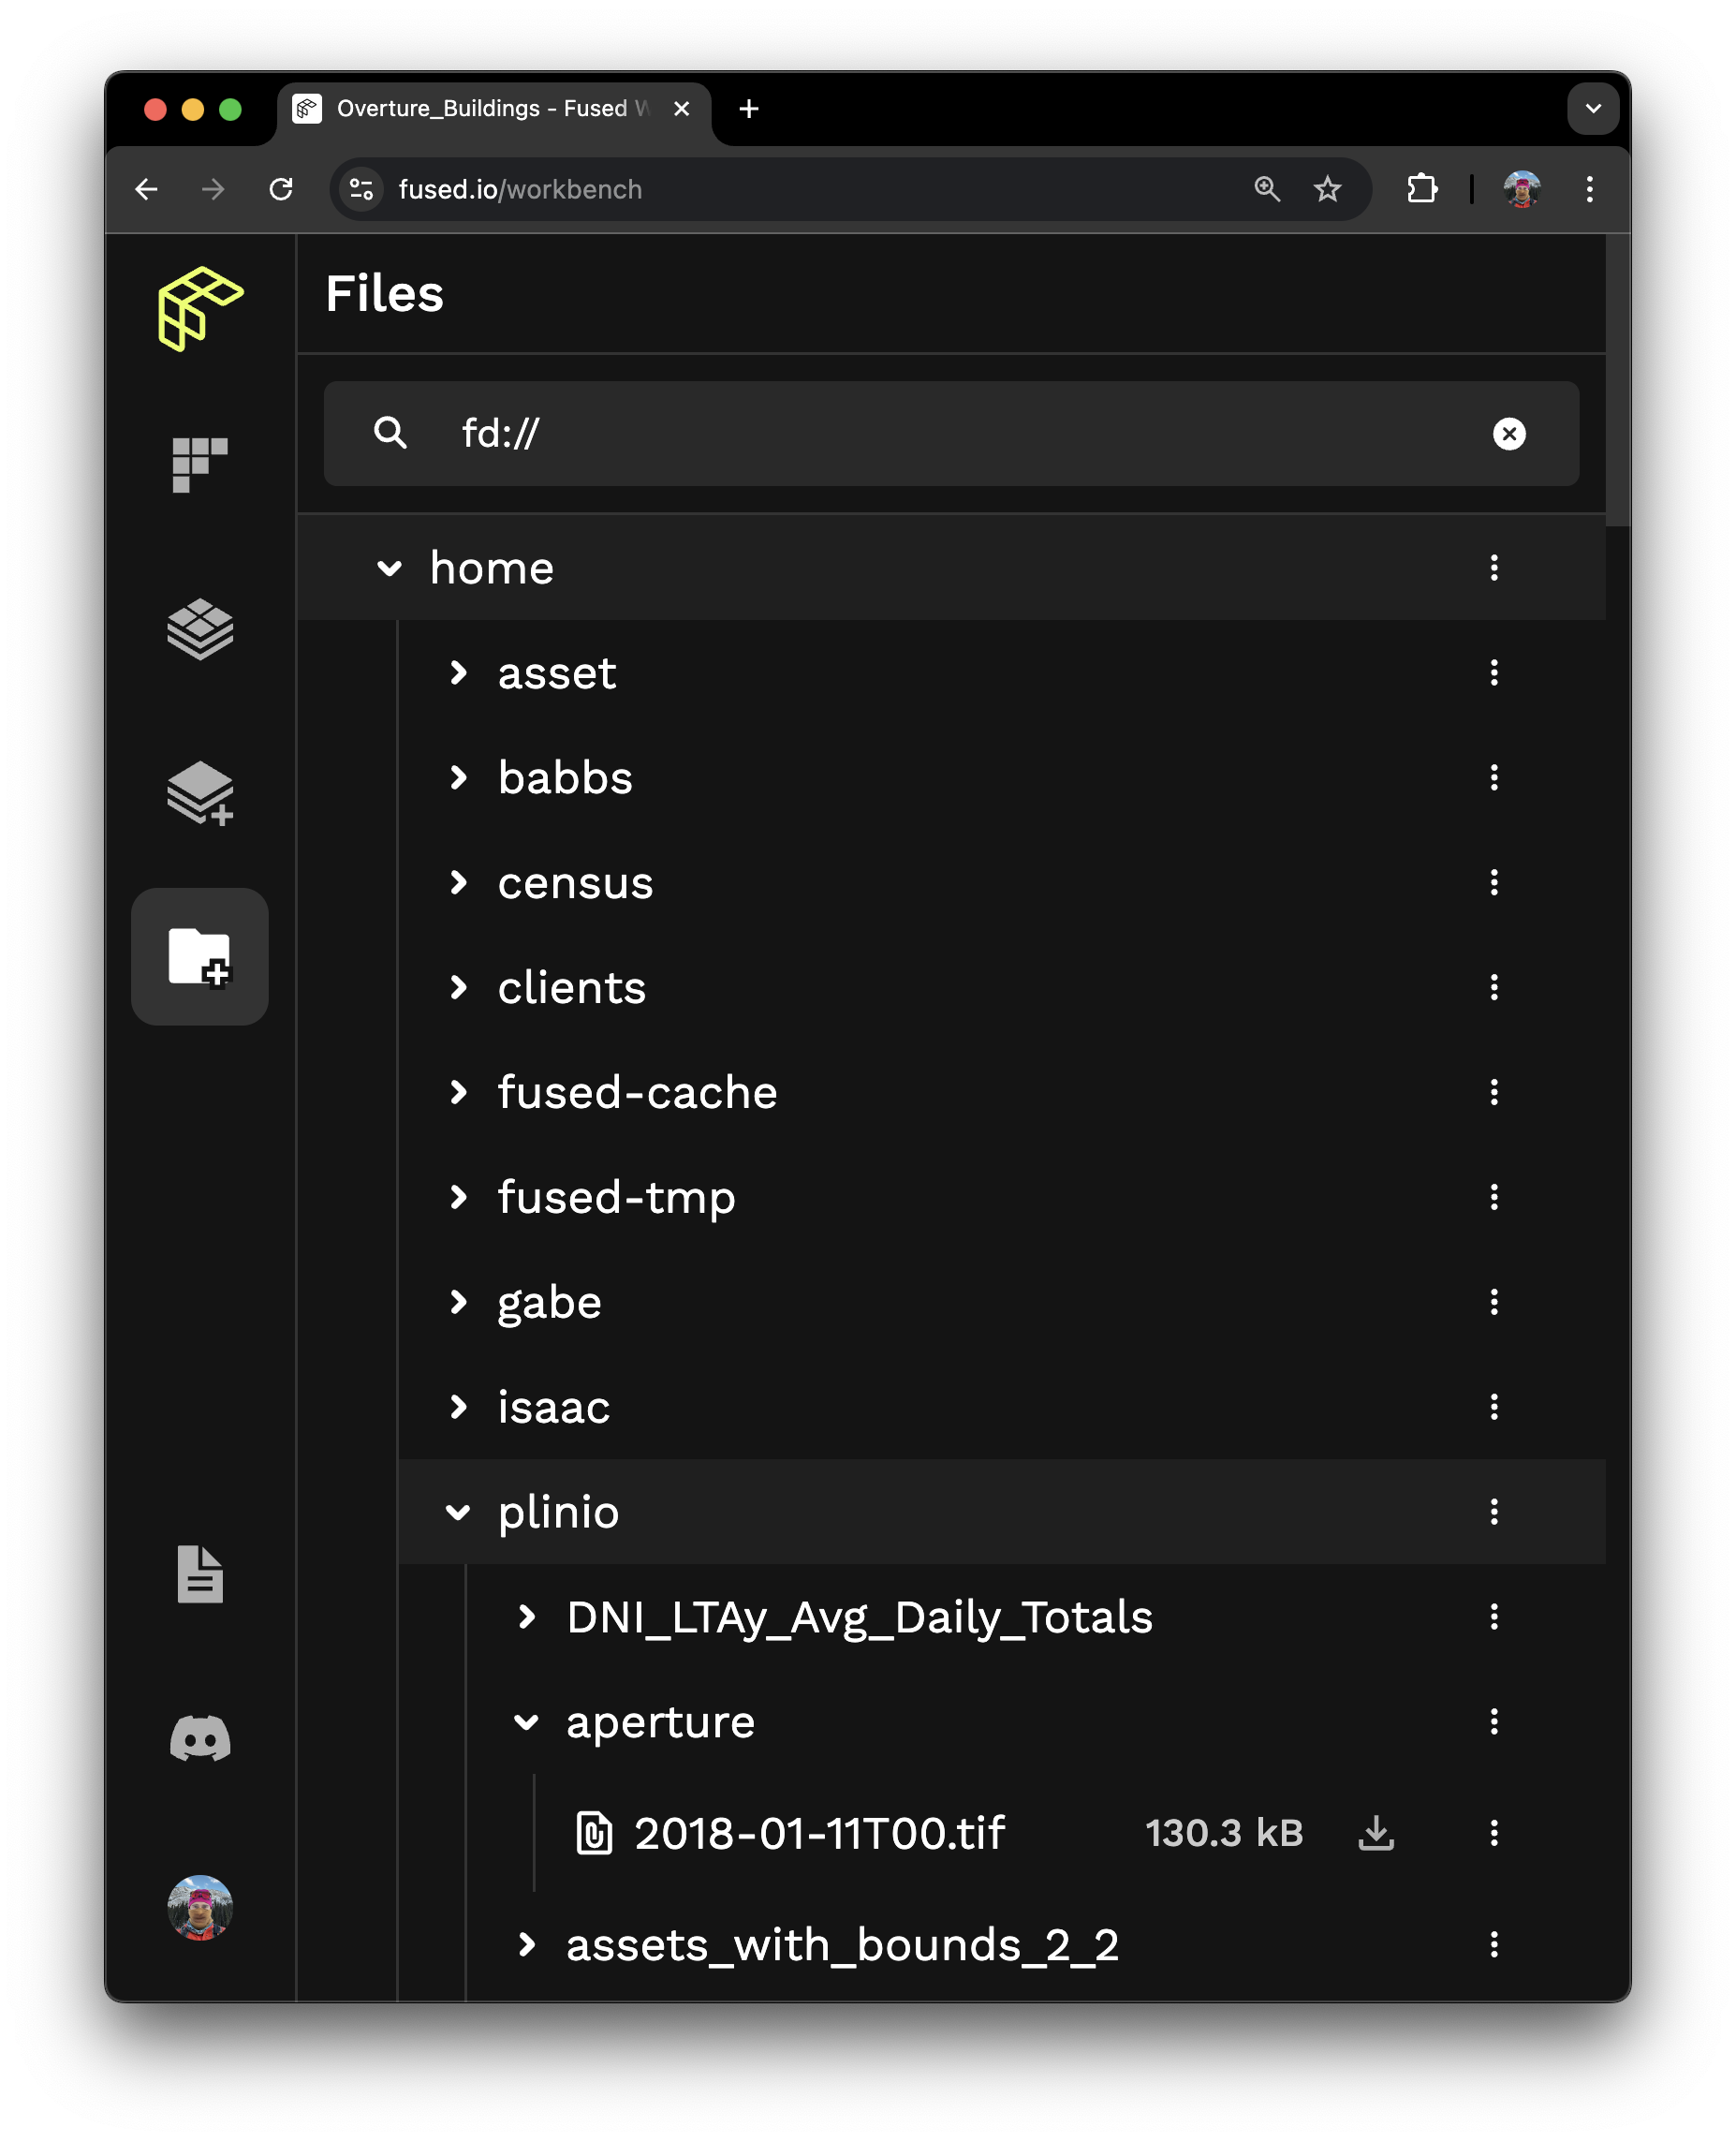Select the gabe folder in the tree
Screen dimensions: 1736x2141
coord(550,1302)
